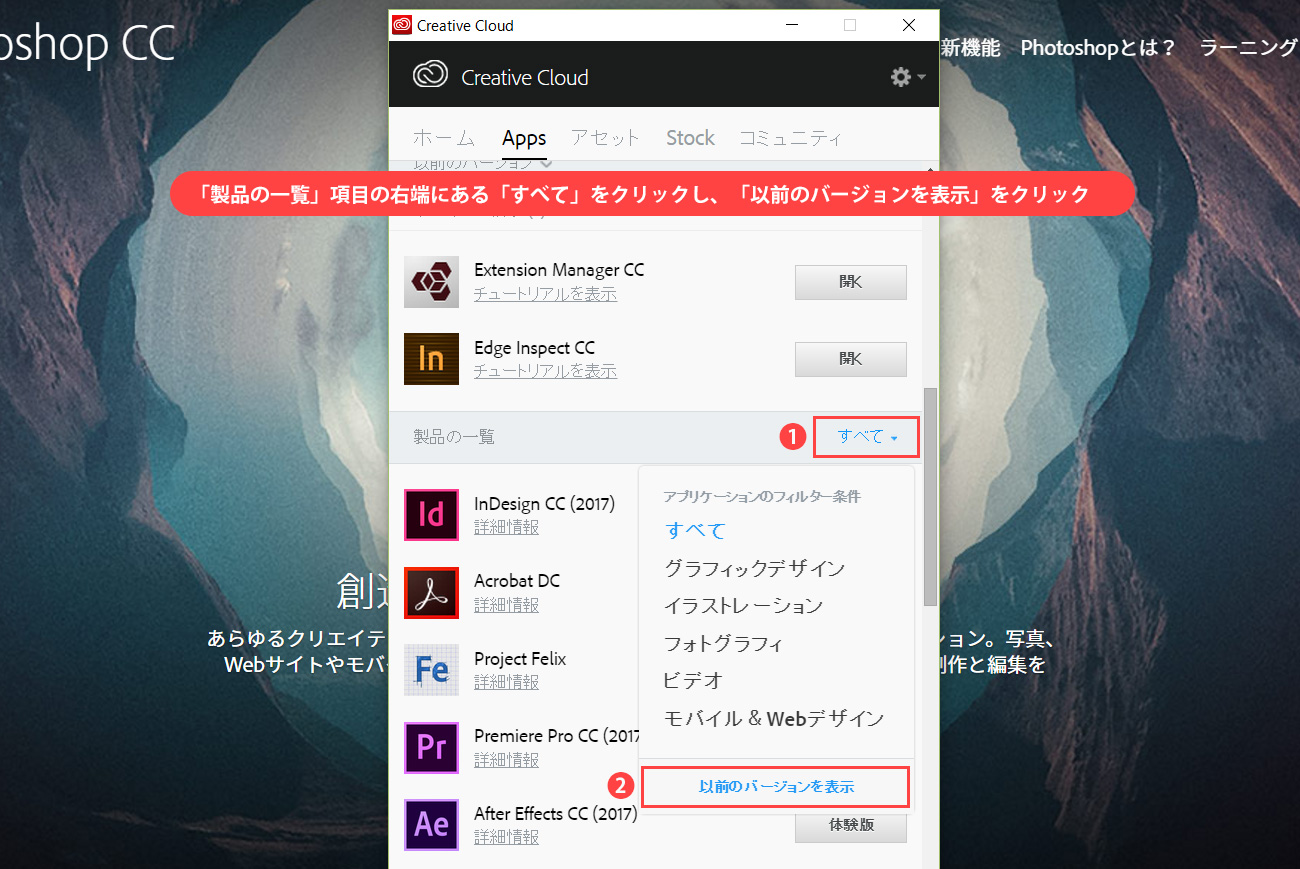
Task: Select イラストレーション filter option
Action: pos(743,606)
